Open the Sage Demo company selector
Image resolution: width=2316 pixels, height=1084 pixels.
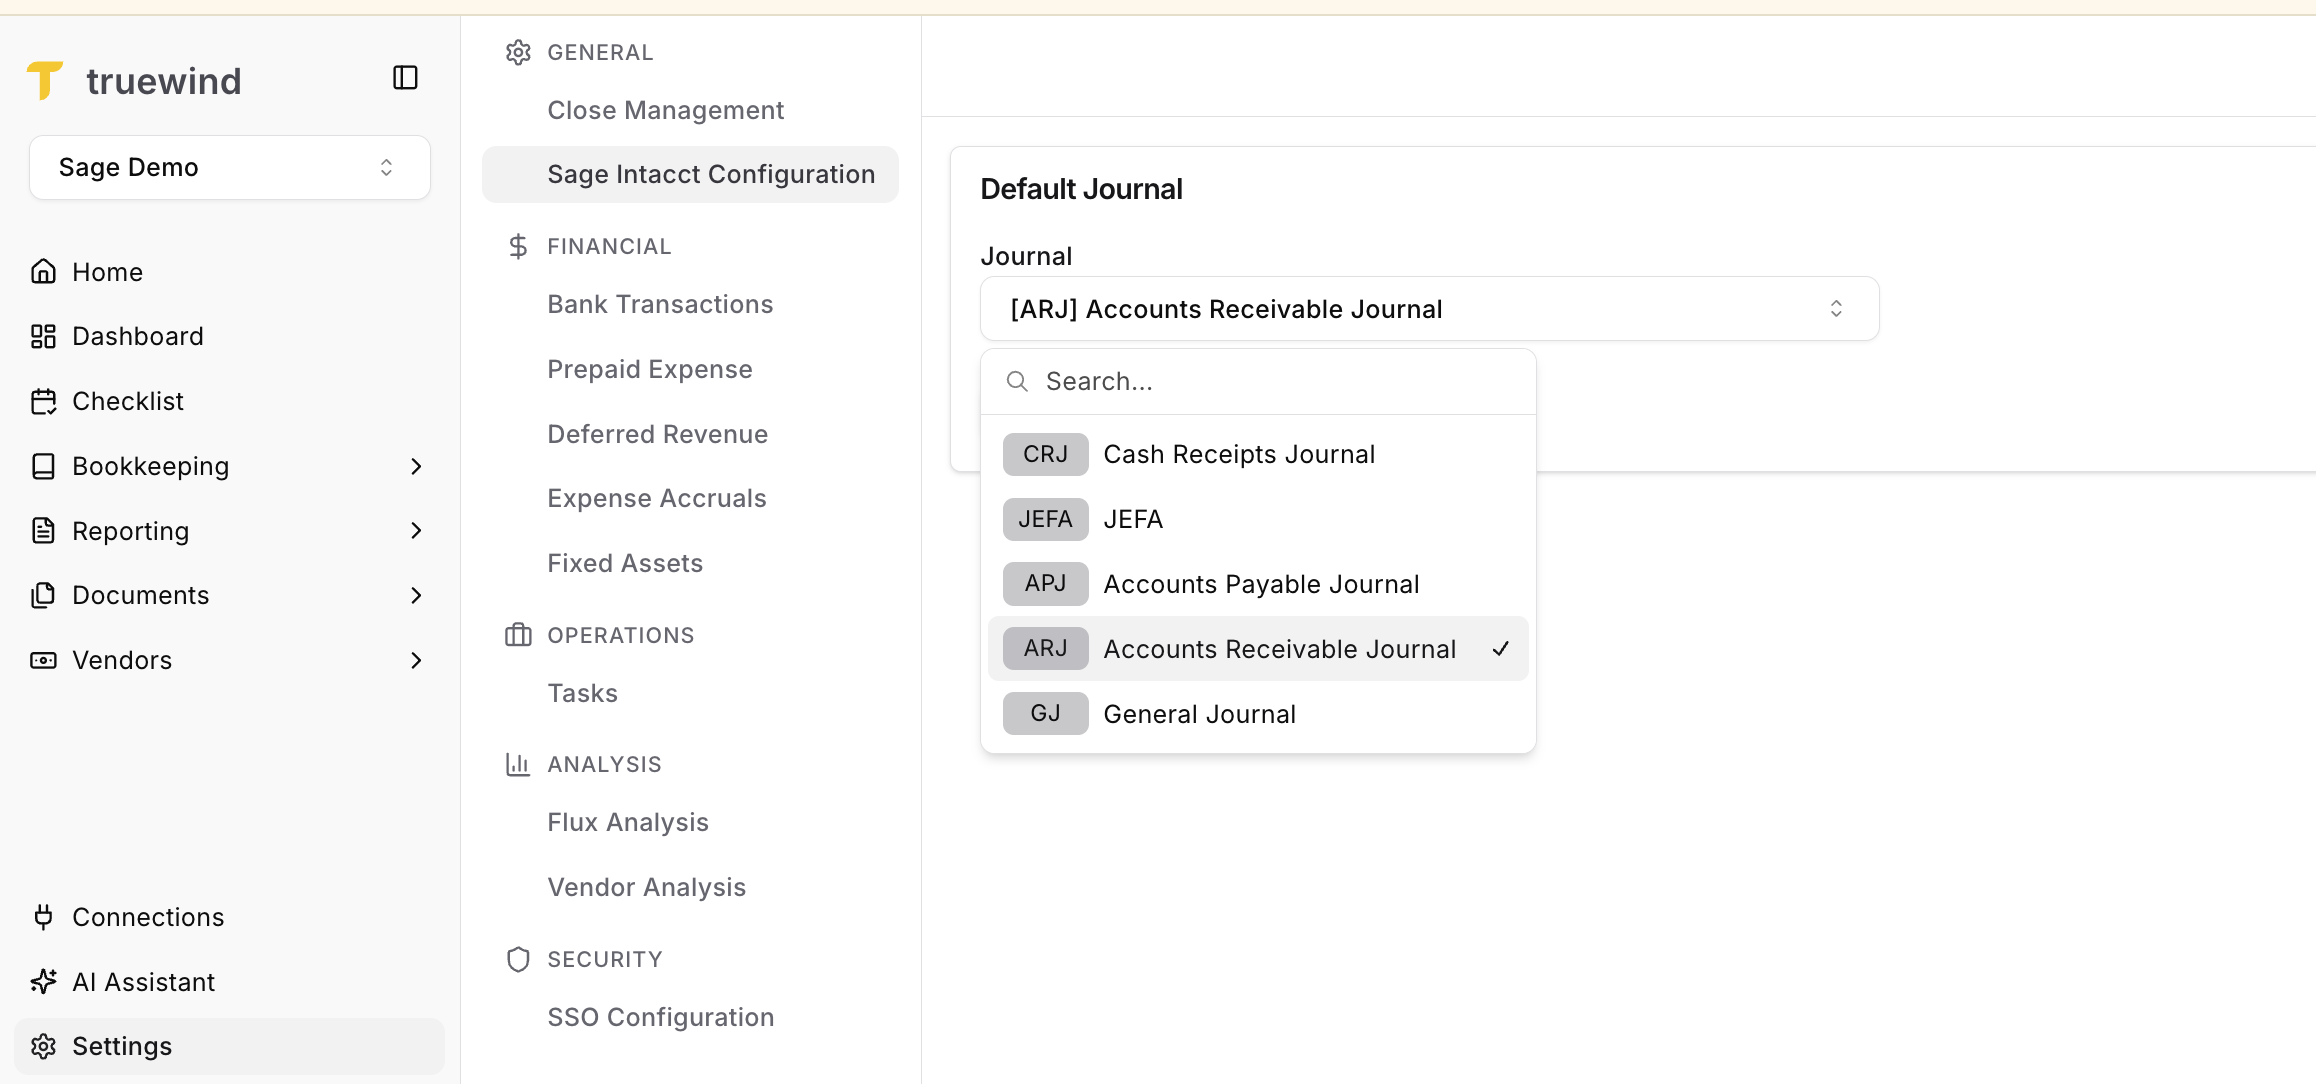click(x=229, y=167)
